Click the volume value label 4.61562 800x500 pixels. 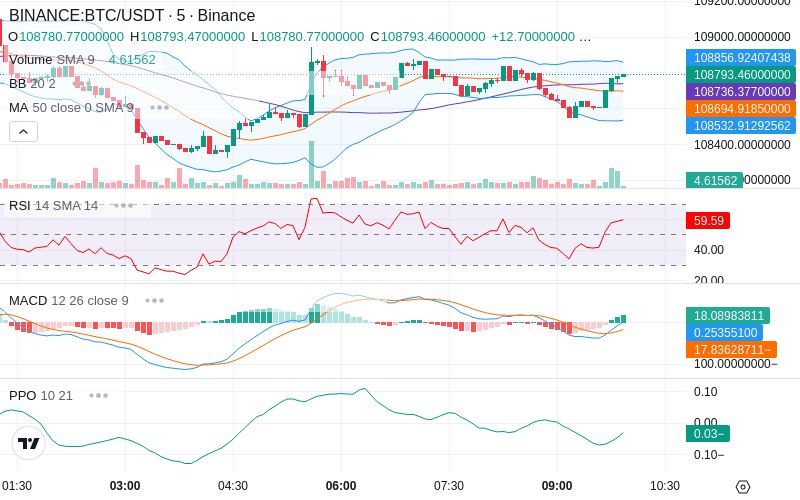714,180
